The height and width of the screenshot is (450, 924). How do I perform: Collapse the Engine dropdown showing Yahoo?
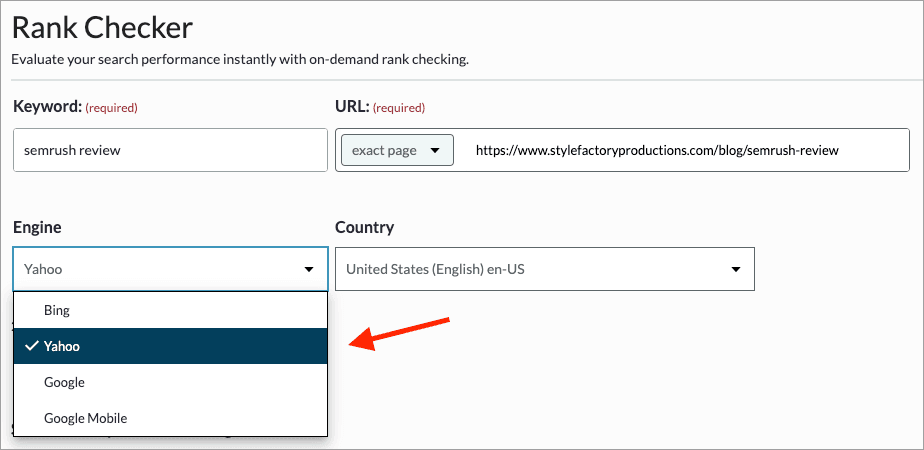[x=170, y=269]
